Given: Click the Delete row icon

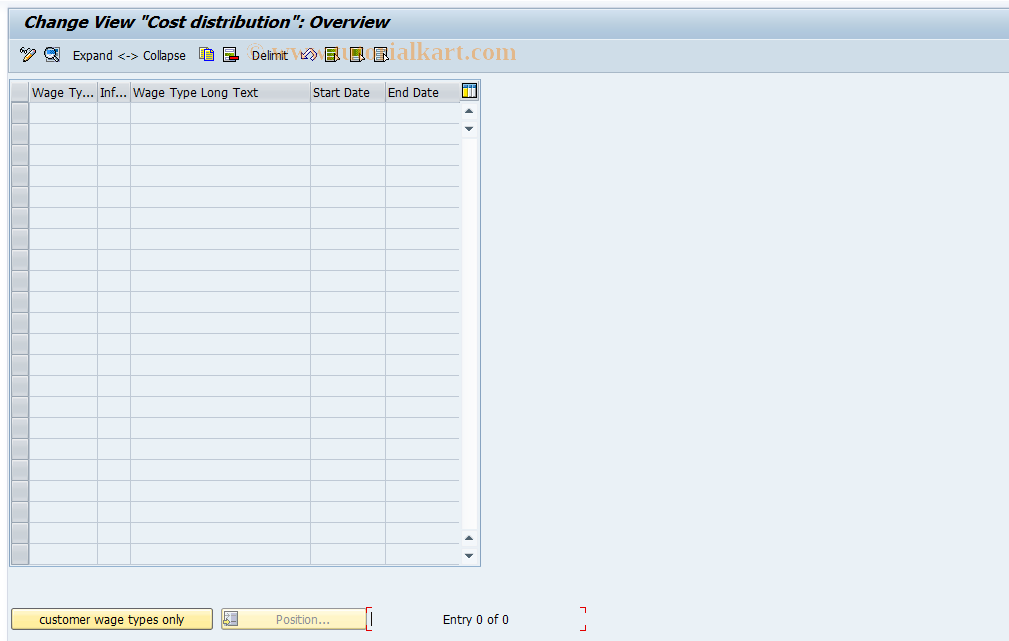Looking at the screenshot, I should tap(230, 55).
